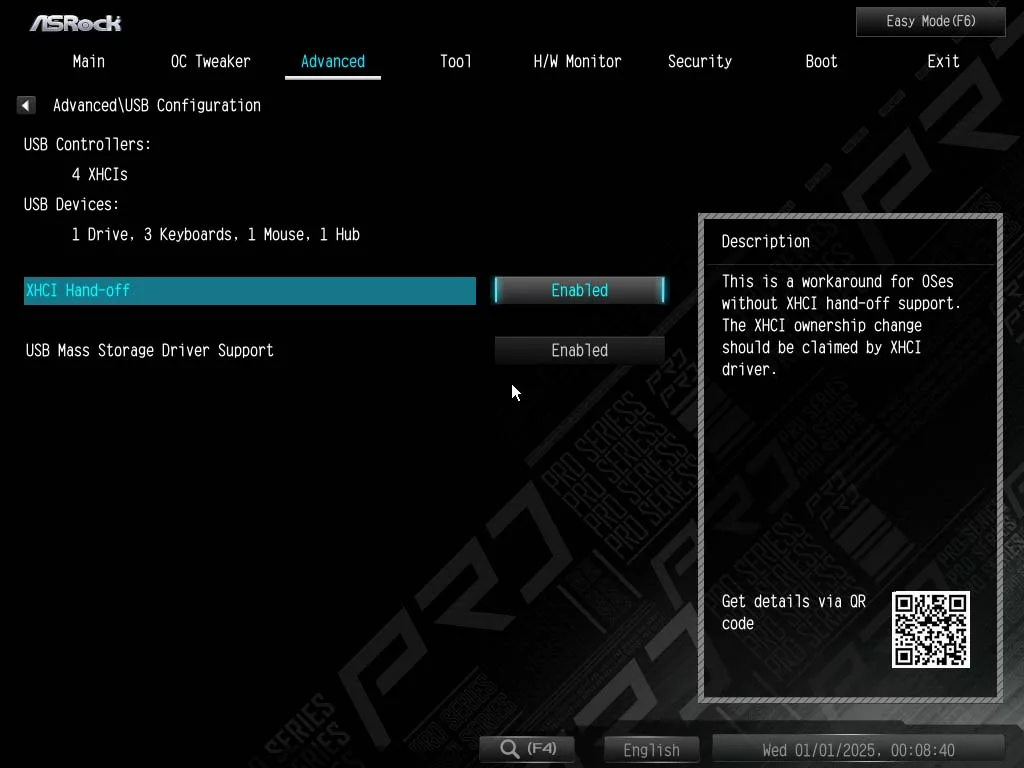Image resolution: width=1024 pixels, height=768 pixels.
Task: Open the Security tab
Action: point(699,61)
